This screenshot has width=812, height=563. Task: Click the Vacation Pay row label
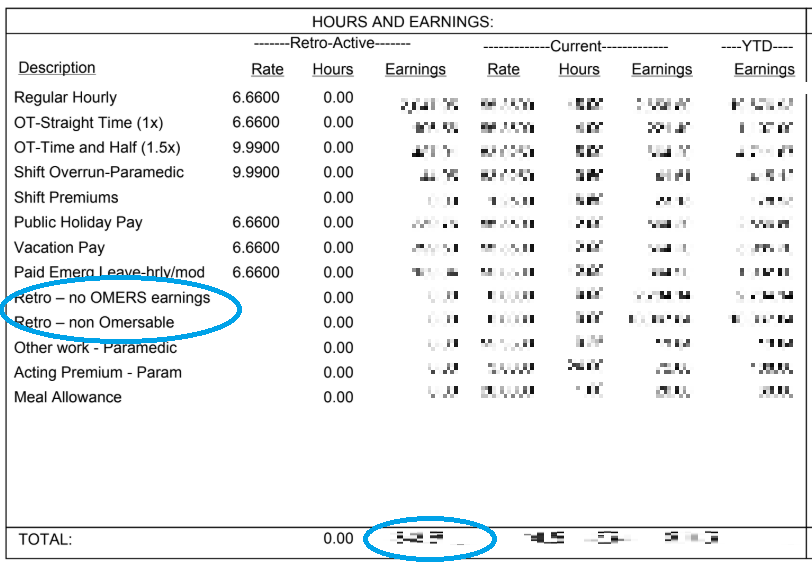click(60, 248)
